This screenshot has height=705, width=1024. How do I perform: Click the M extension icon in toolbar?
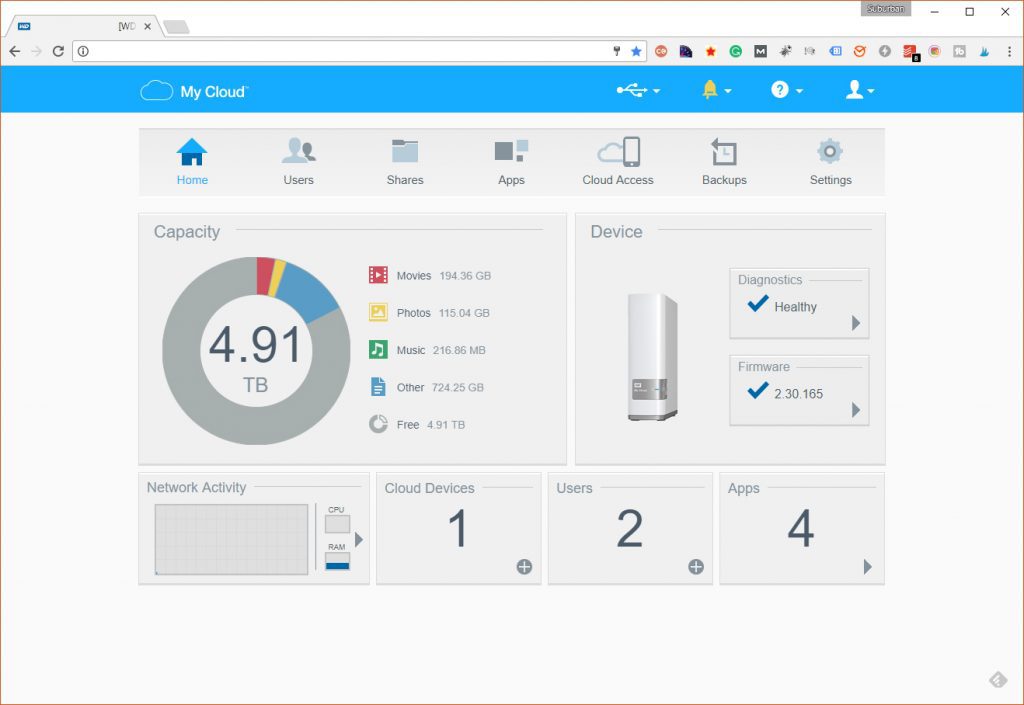coord(761,51)
